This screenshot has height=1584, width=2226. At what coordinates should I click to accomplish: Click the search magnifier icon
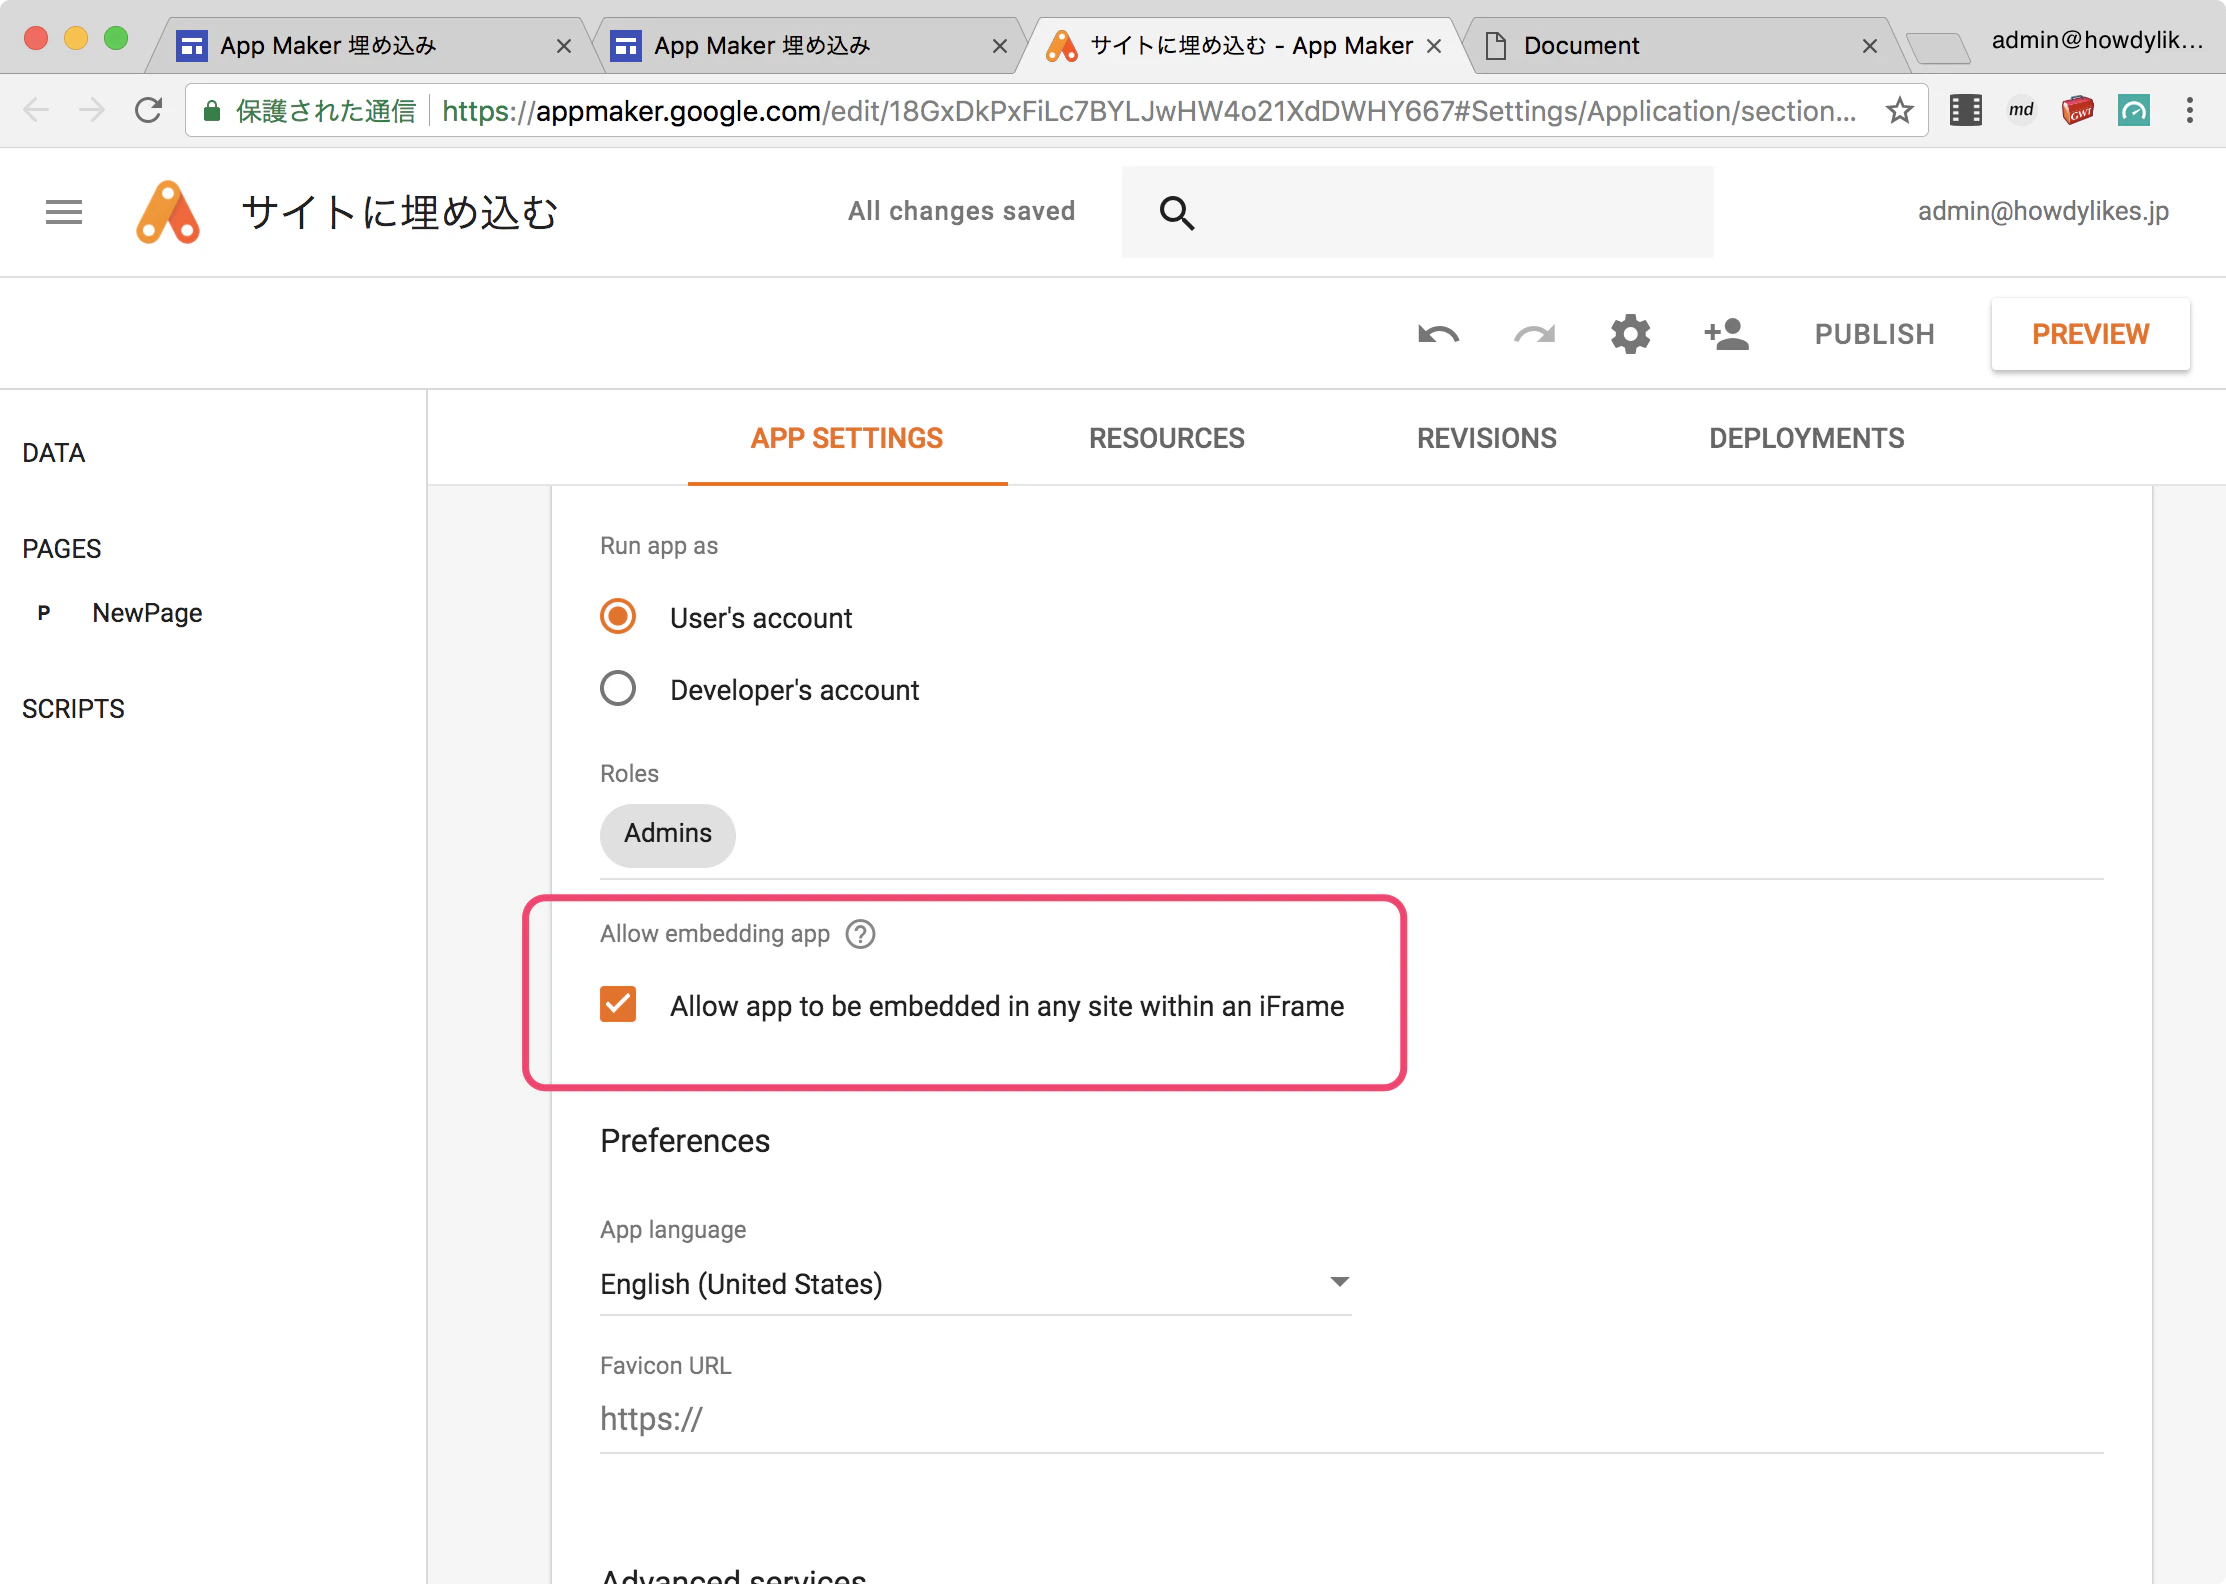tap(1176, 212)
